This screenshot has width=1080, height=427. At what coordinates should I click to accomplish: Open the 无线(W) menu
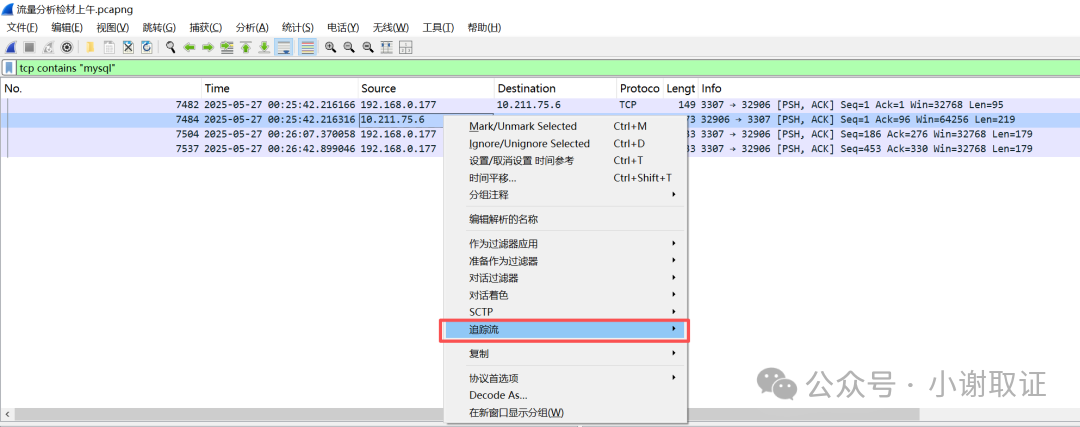click(391, 28)
